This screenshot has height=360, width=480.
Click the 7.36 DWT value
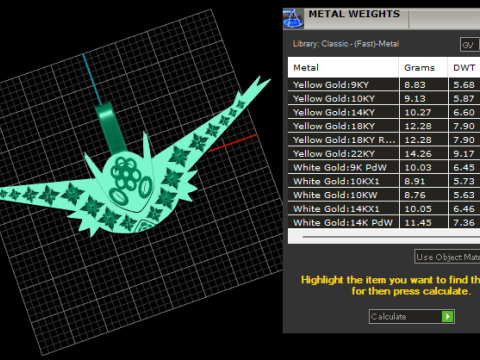(x=464, y=222)
